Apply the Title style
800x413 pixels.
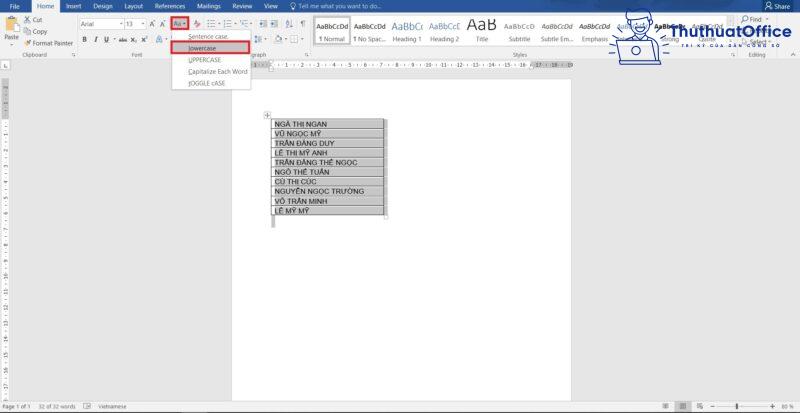pyautogui.click(x=482, y=31)
